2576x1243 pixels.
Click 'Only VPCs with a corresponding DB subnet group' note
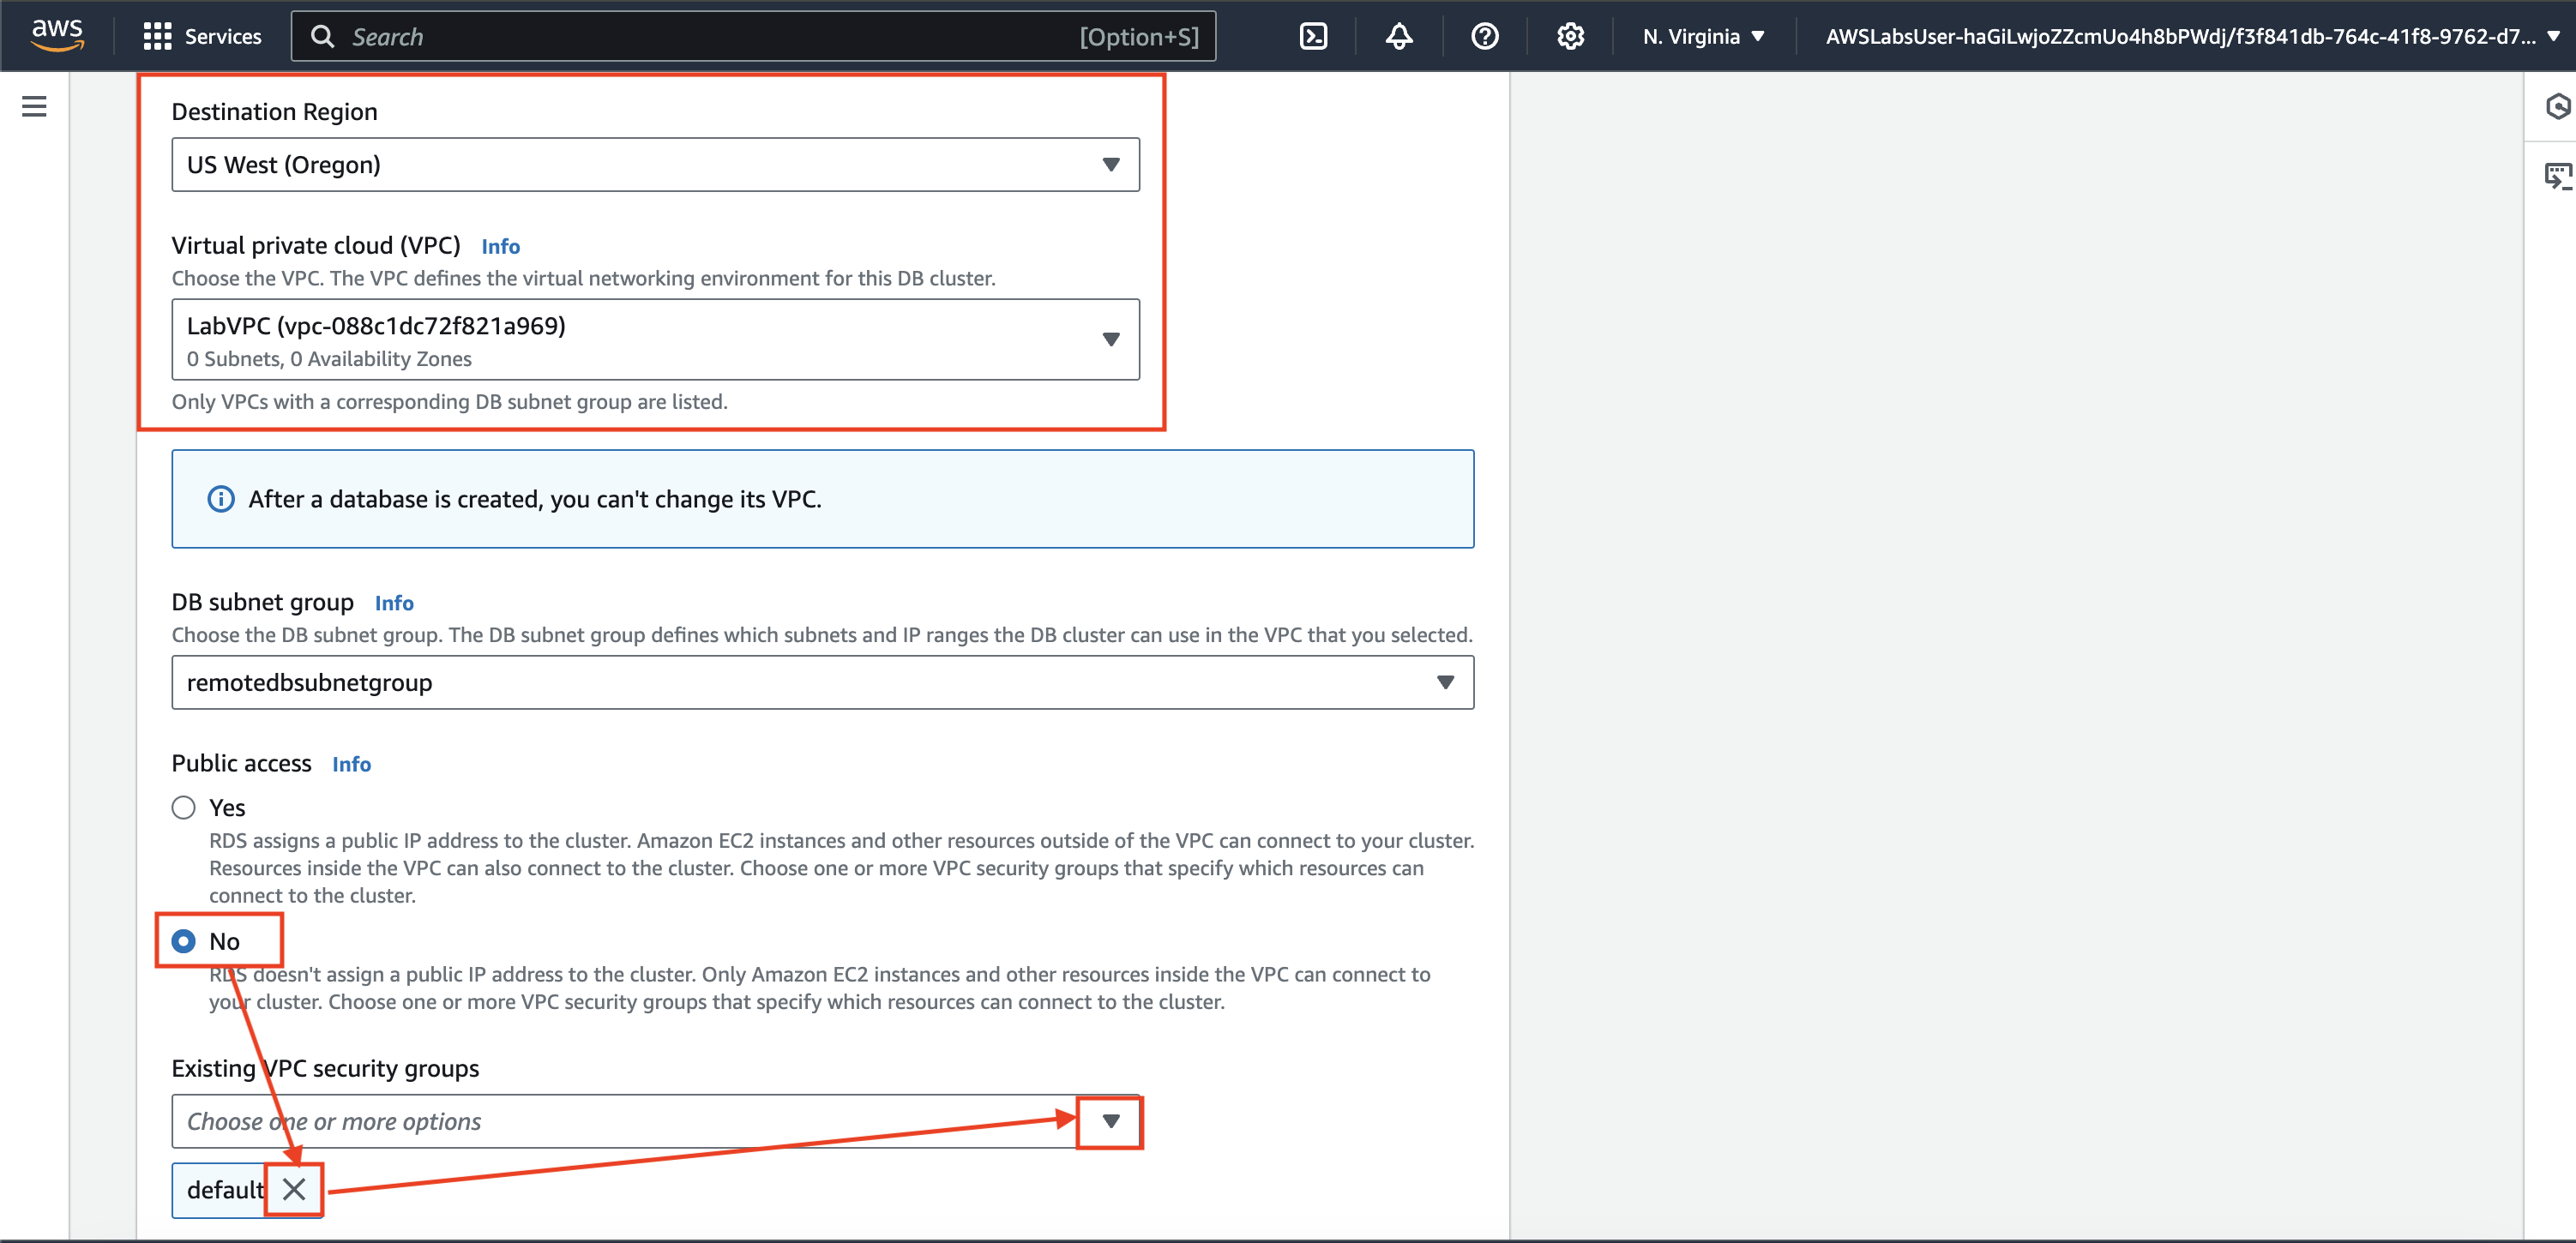point(449,402)
